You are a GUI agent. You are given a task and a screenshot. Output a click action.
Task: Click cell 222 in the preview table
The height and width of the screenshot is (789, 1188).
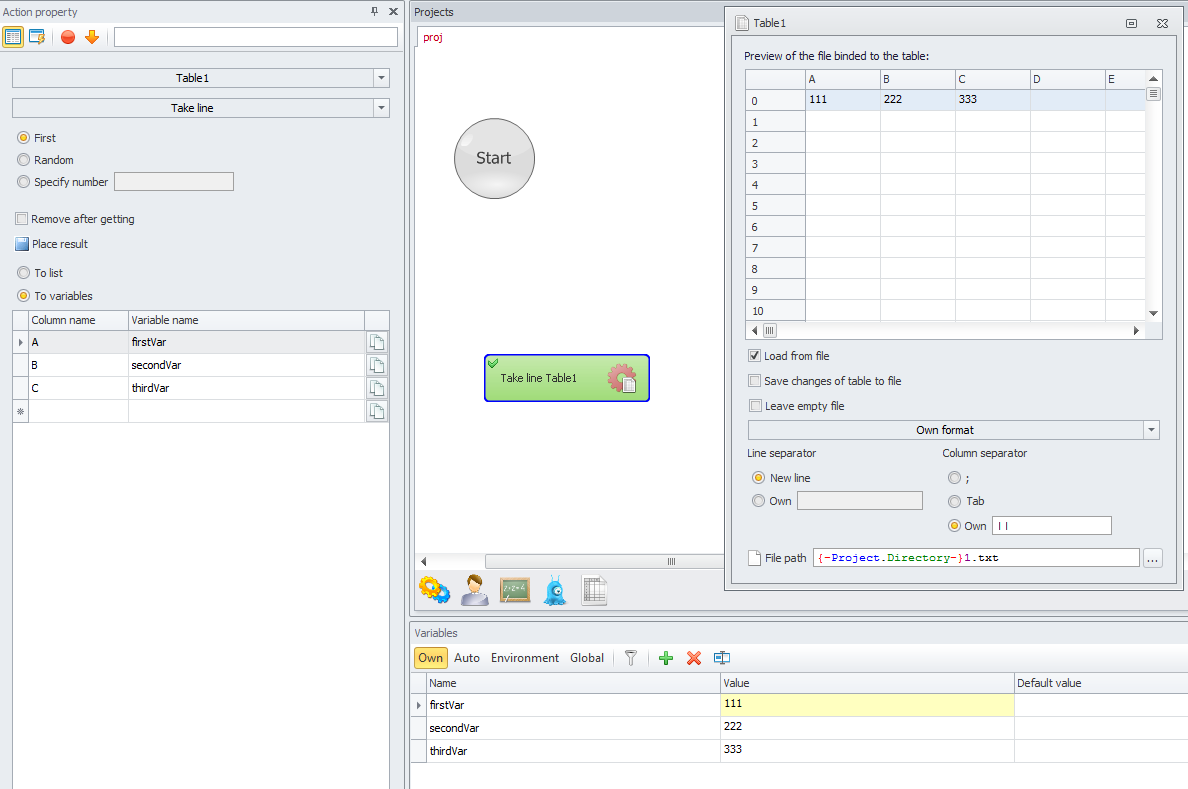point(918,99)
